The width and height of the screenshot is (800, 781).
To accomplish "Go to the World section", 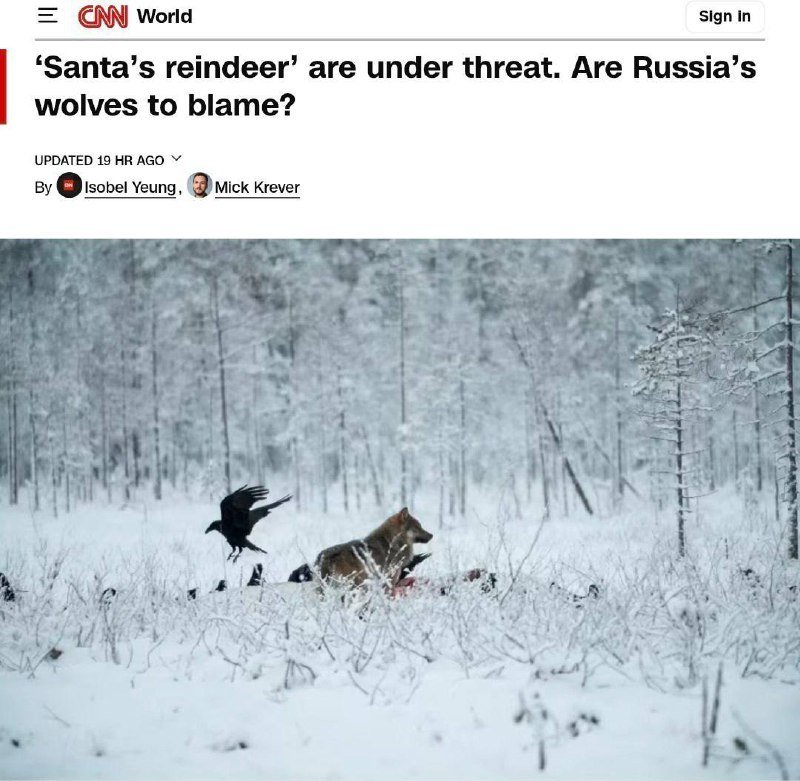I will click(x=164, y=16).
